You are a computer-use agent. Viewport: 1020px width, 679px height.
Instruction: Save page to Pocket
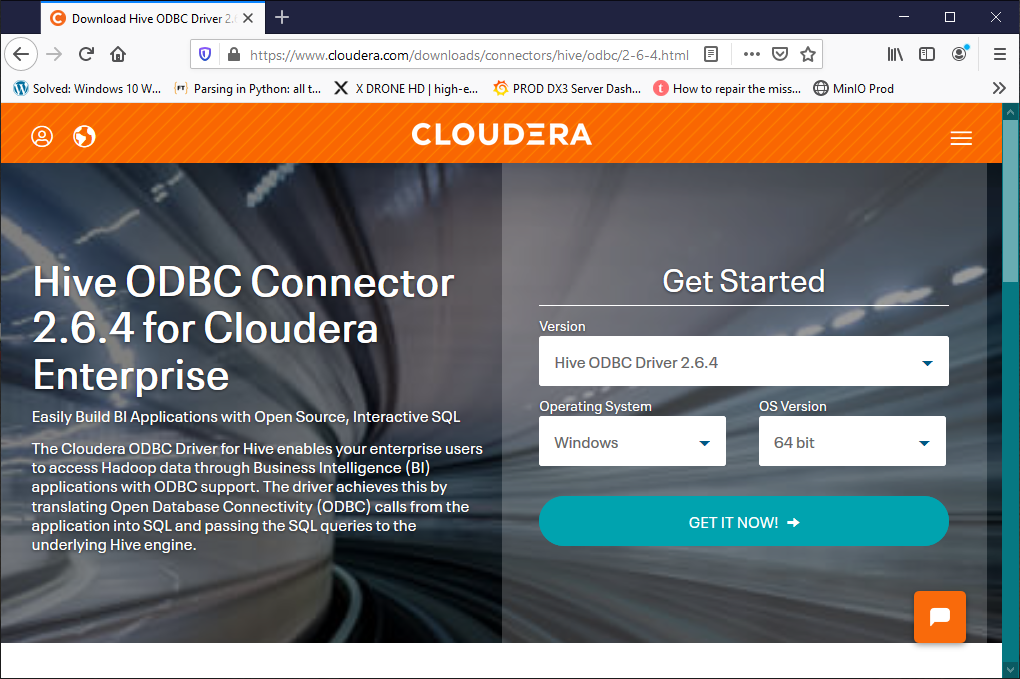click(780, 54)
